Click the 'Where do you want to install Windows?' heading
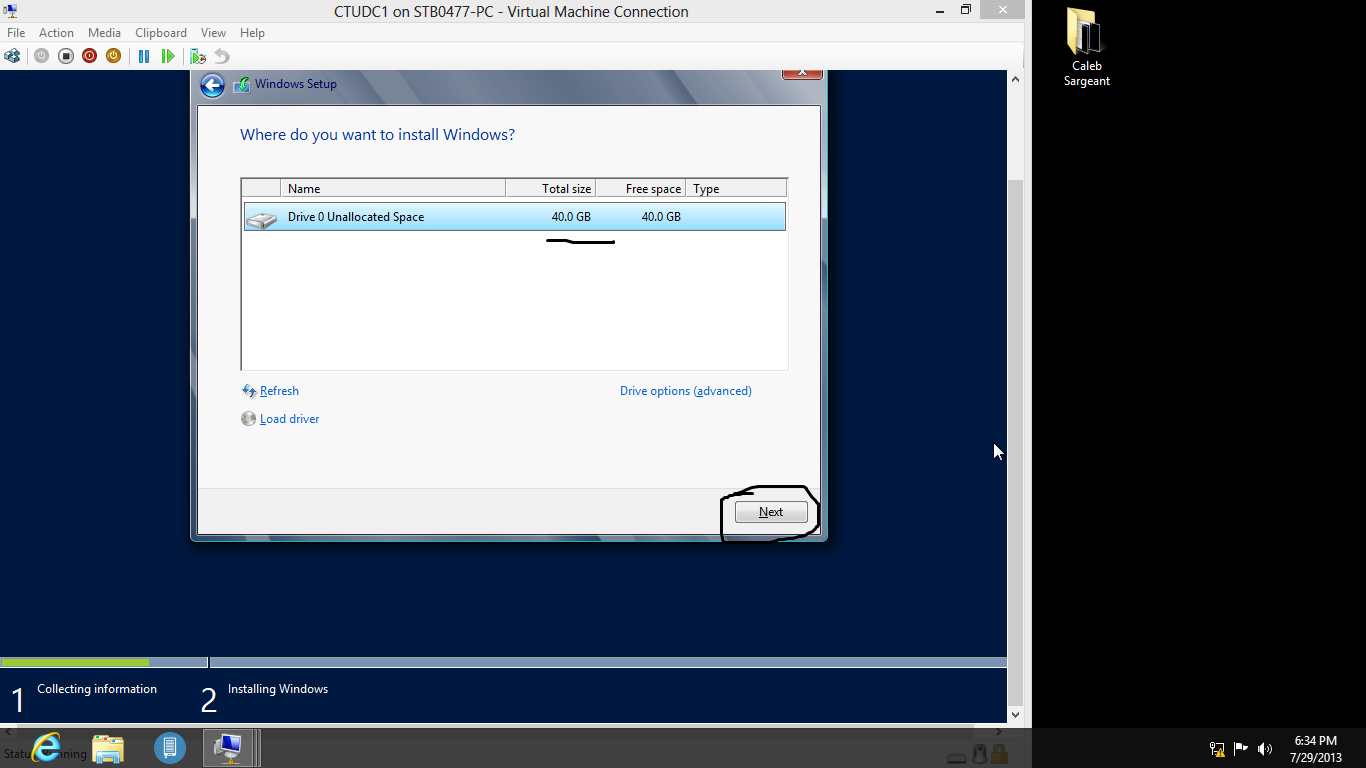Viewport: 1366px width, 768px height. tap(377, 135)
